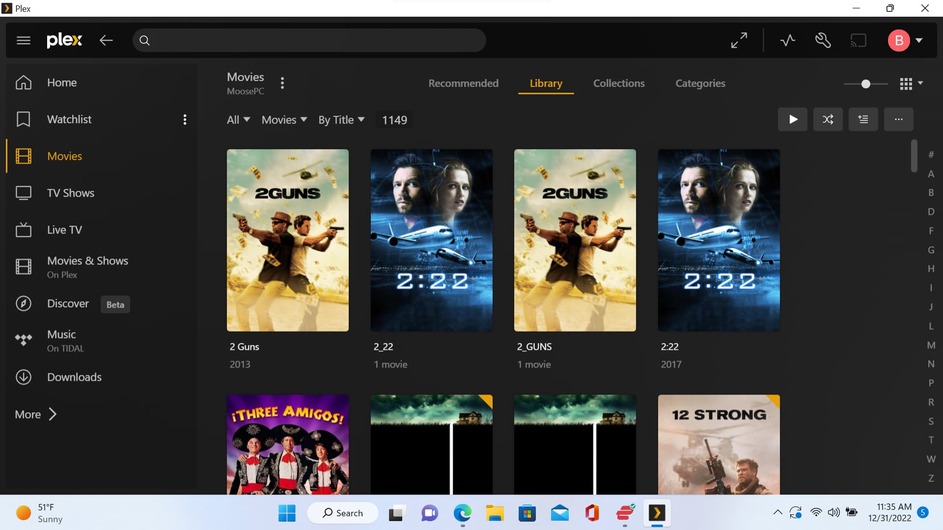The height and width of the screenshot is (530, 943).
Task: Click the add to playlist button
Action: coord(863,119)
